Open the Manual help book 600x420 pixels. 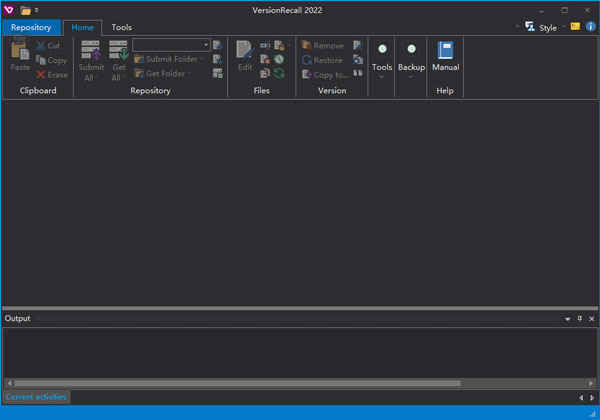(445, 57)
